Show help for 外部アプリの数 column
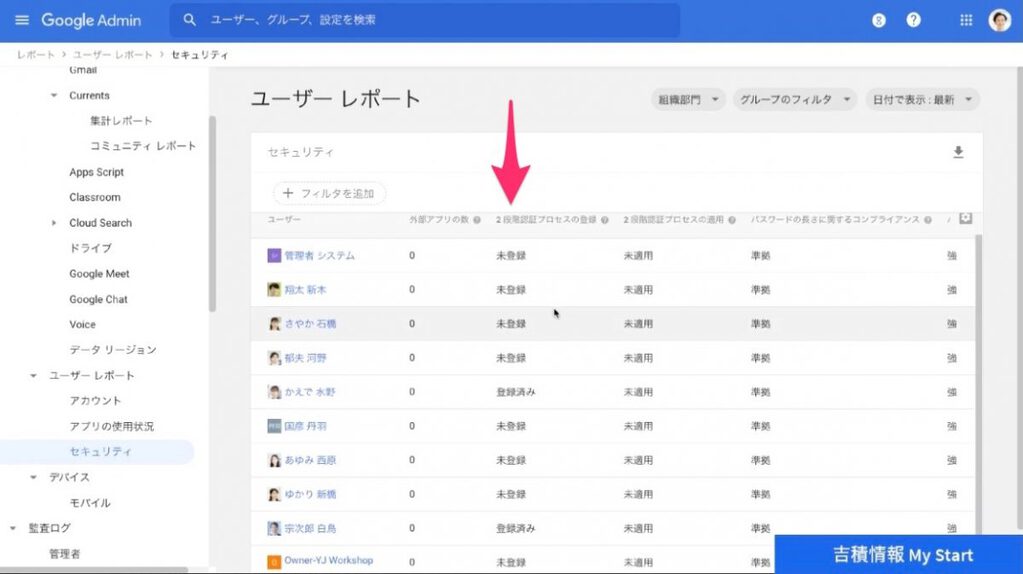The image size is (1023, 574). tap(477, 220)
